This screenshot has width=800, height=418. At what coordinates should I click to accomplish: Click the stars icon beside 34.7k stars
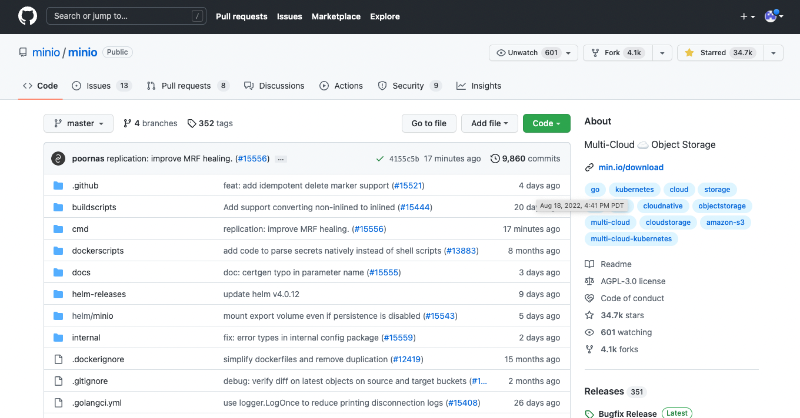click(589, 315)
